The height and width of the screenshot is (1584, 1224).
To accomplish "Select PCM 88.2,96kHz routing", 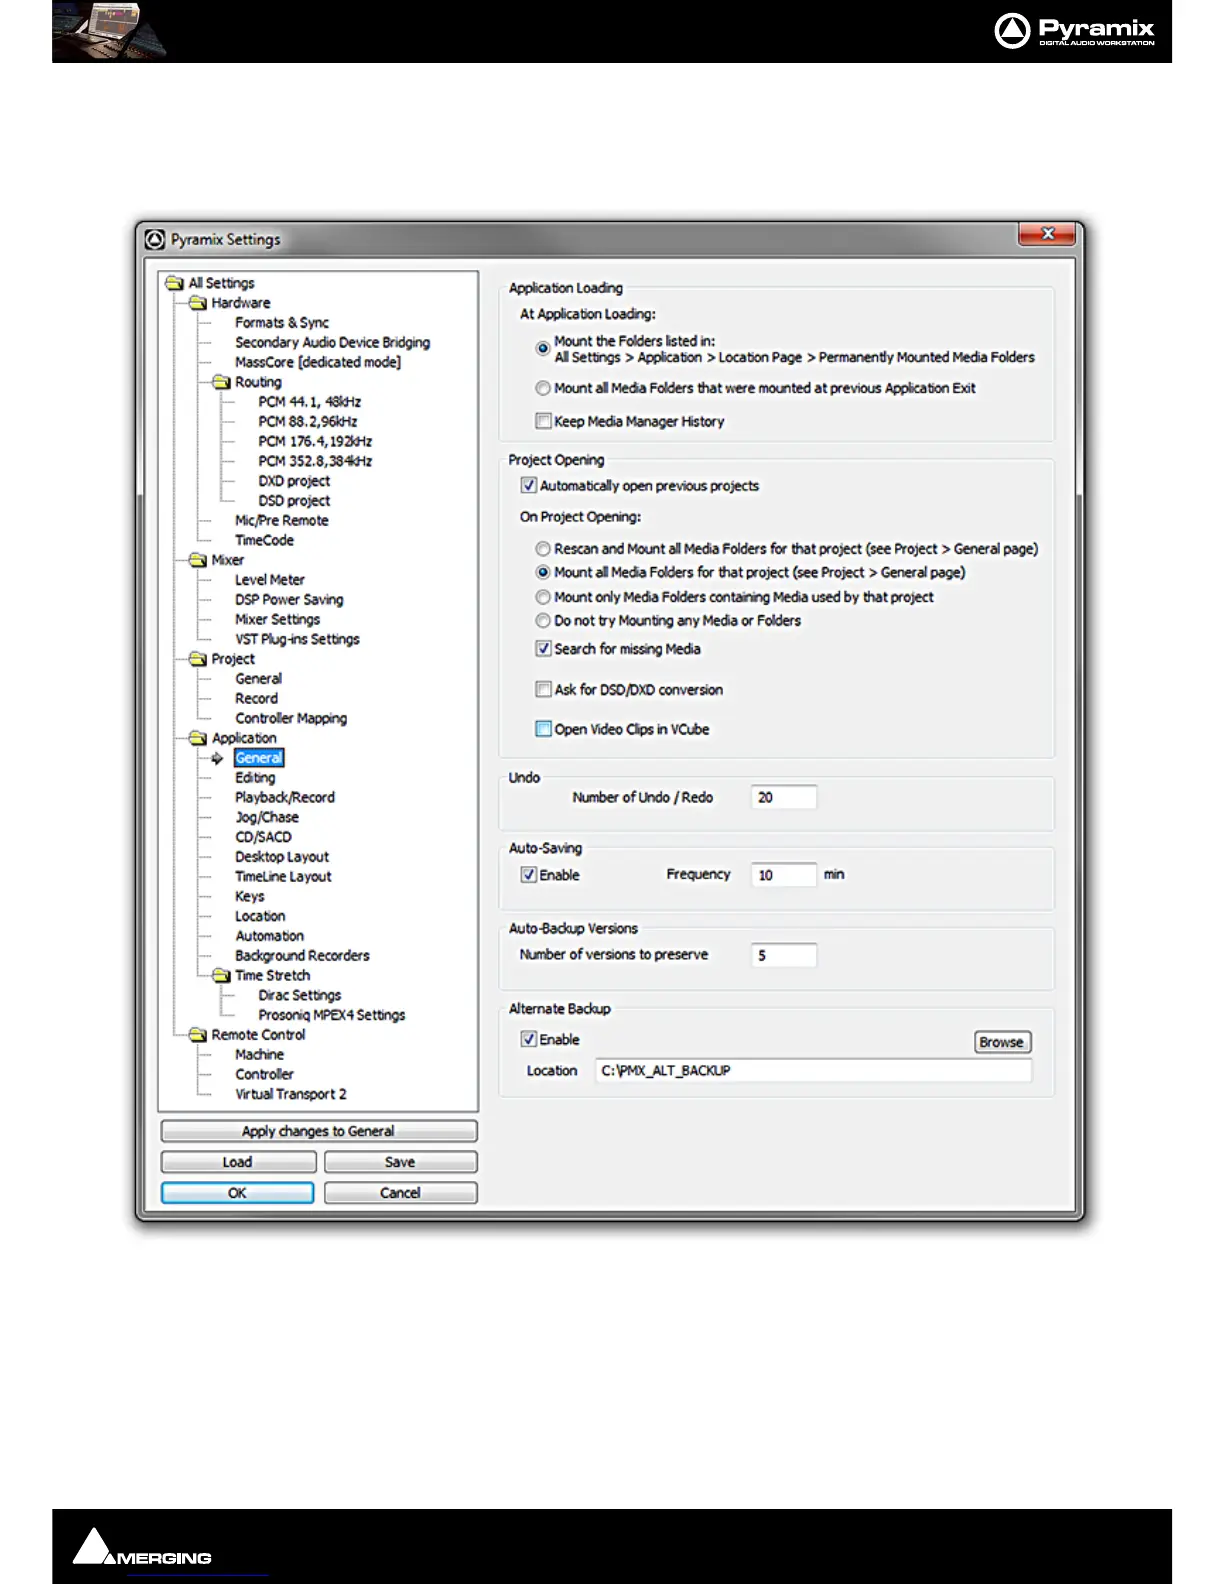I will tap(307, 421).
